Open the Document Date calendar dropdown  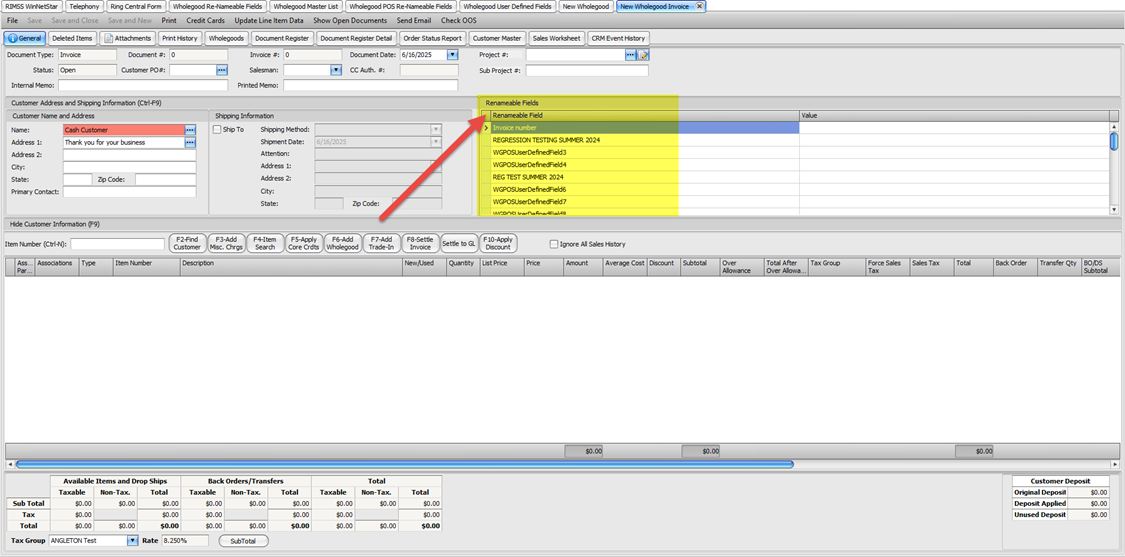point(452,55)
